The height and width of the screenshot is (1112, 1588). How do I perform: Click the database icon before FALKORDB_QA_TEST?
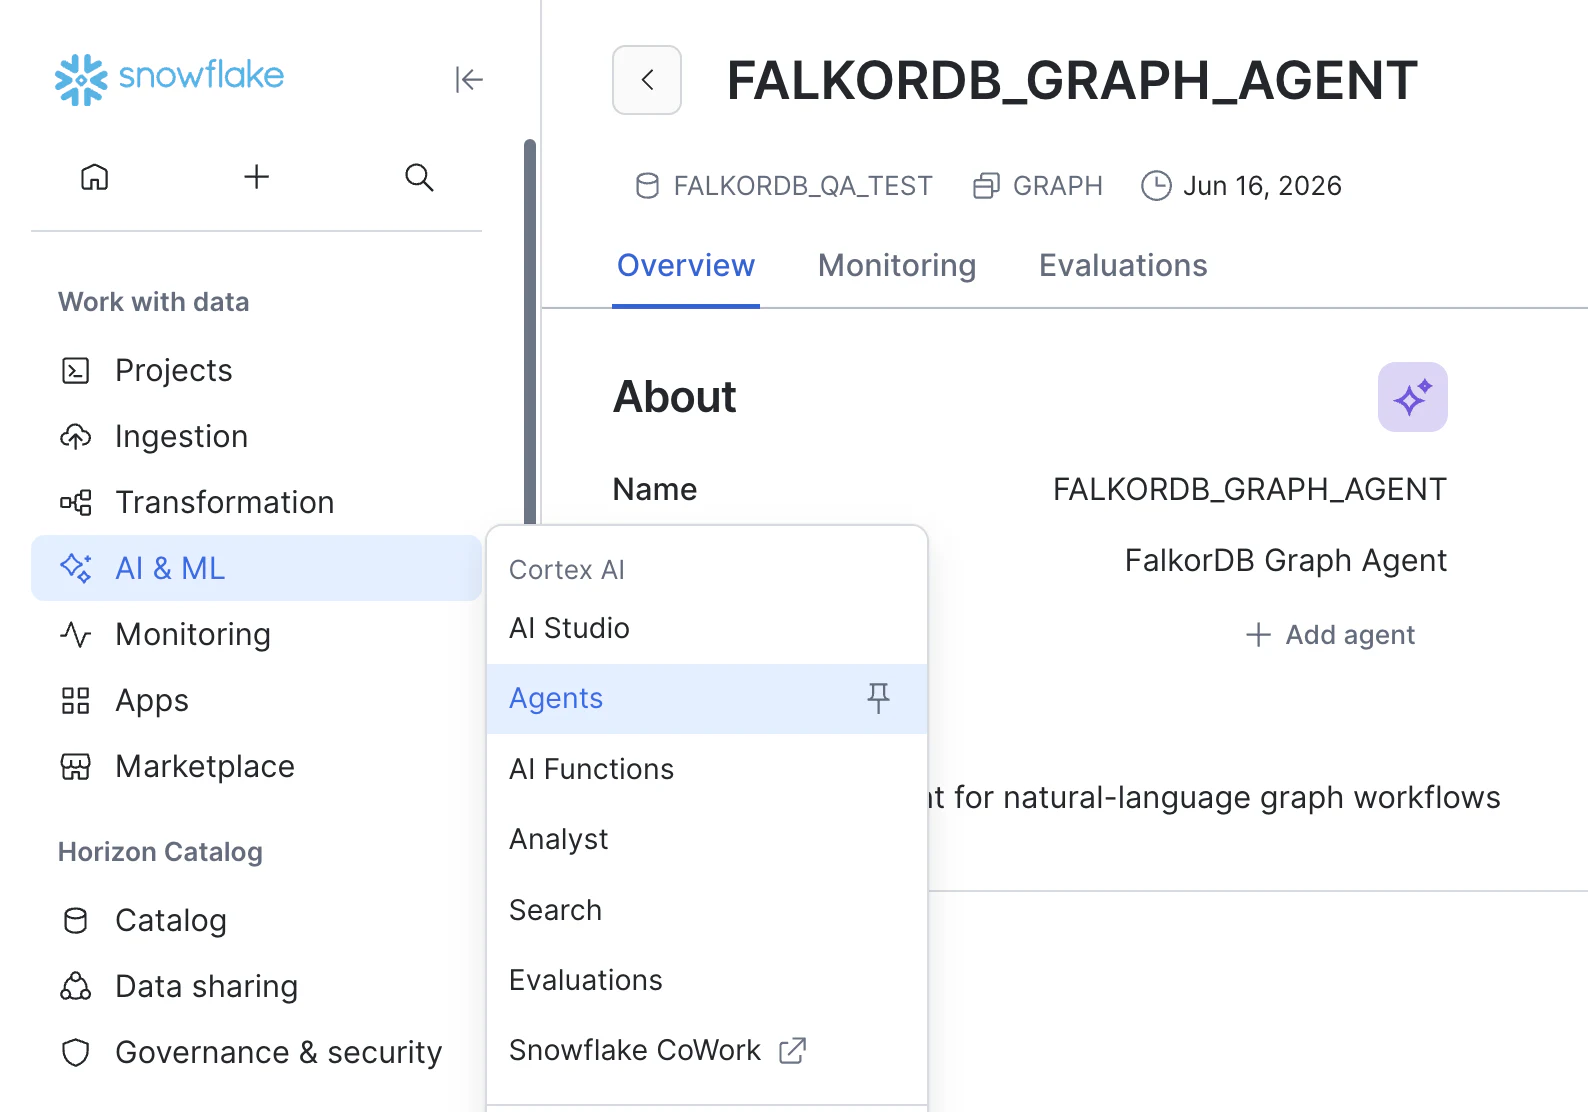[648, 186]
